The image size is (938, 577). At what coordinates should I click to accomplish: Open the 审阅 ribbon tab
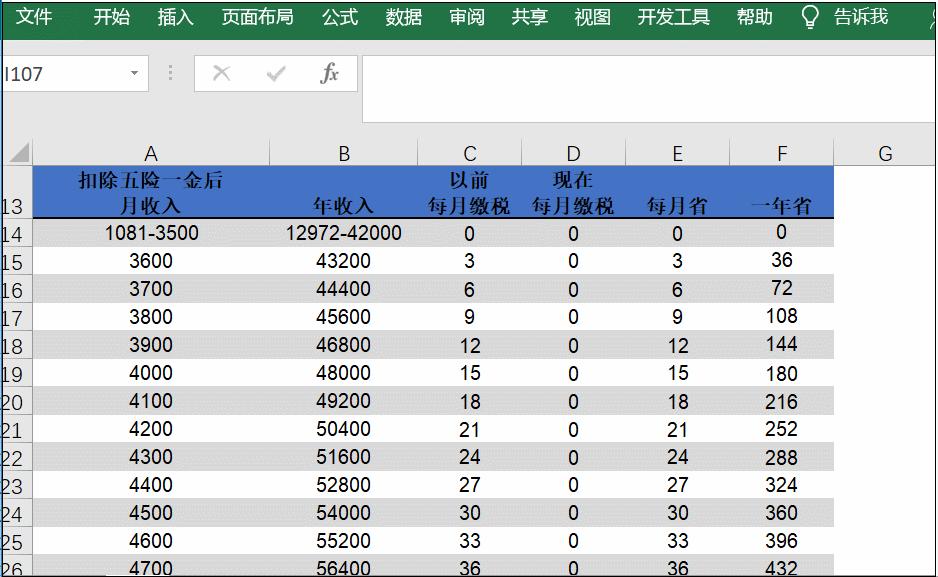pos(465,17)
